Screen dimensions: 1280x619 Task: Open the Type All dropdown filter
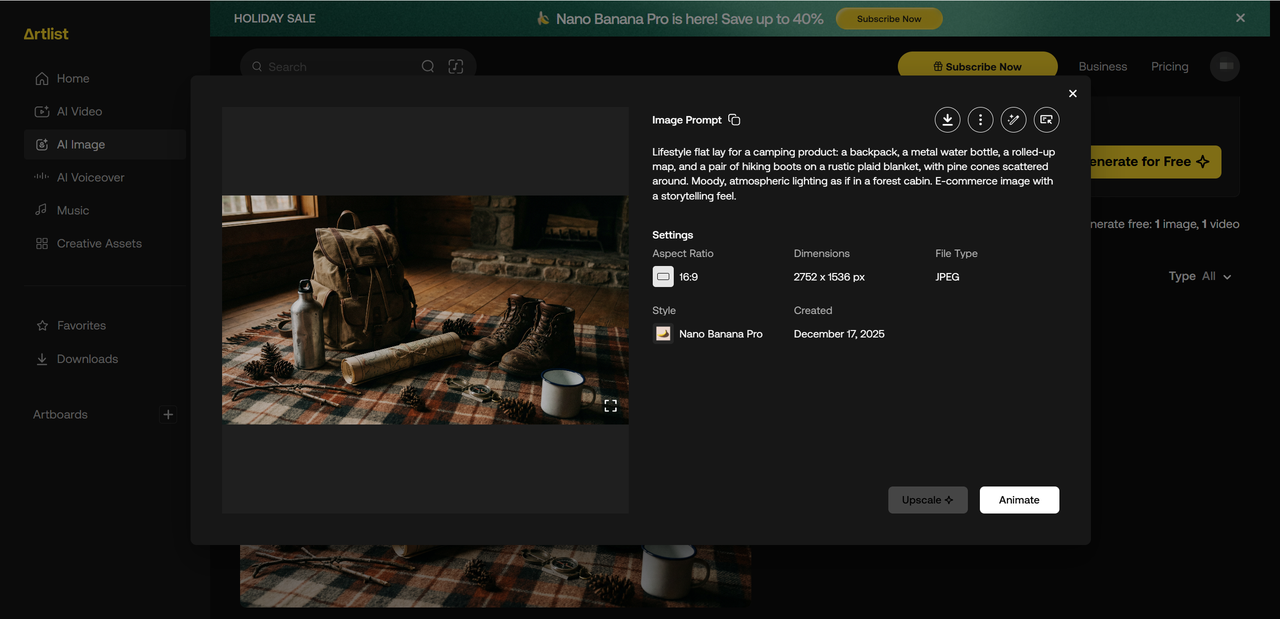(1200, 276)
